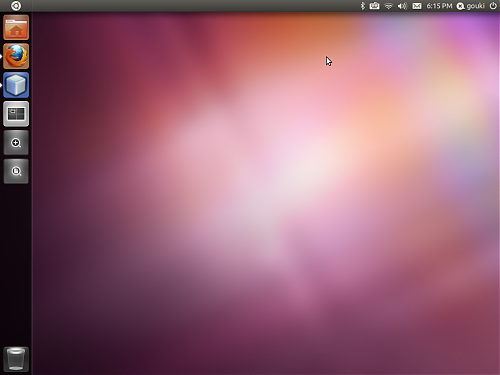Open the messaging envelope indicator menu
The height and width of the screenshot is (375, 500).
pos(417,6)
